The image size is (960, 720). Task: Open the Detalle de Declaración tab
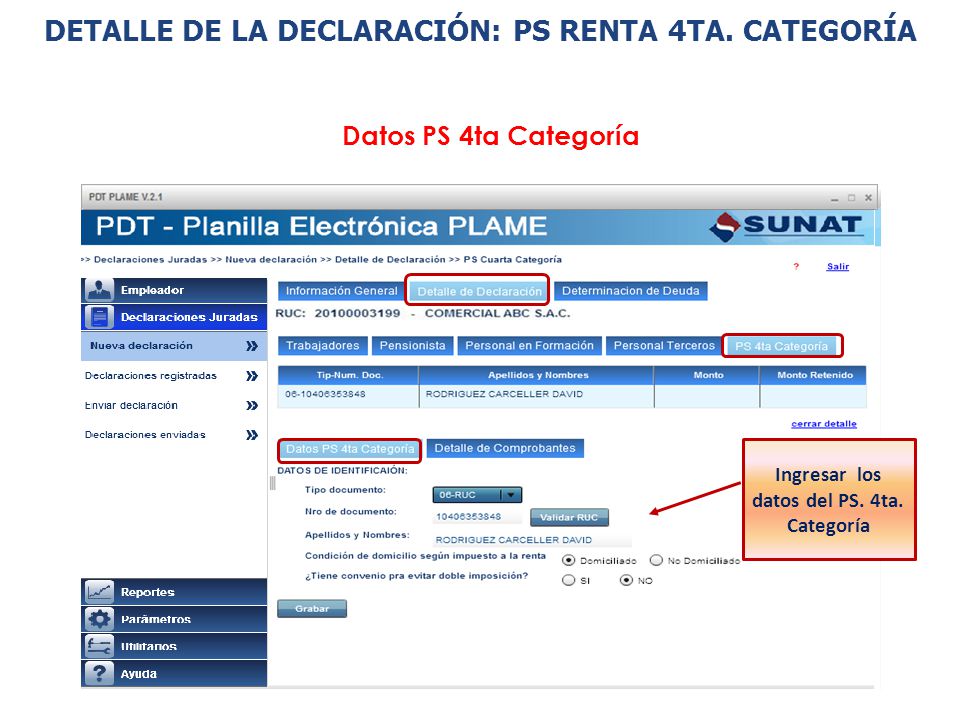[x=479, y=291]
